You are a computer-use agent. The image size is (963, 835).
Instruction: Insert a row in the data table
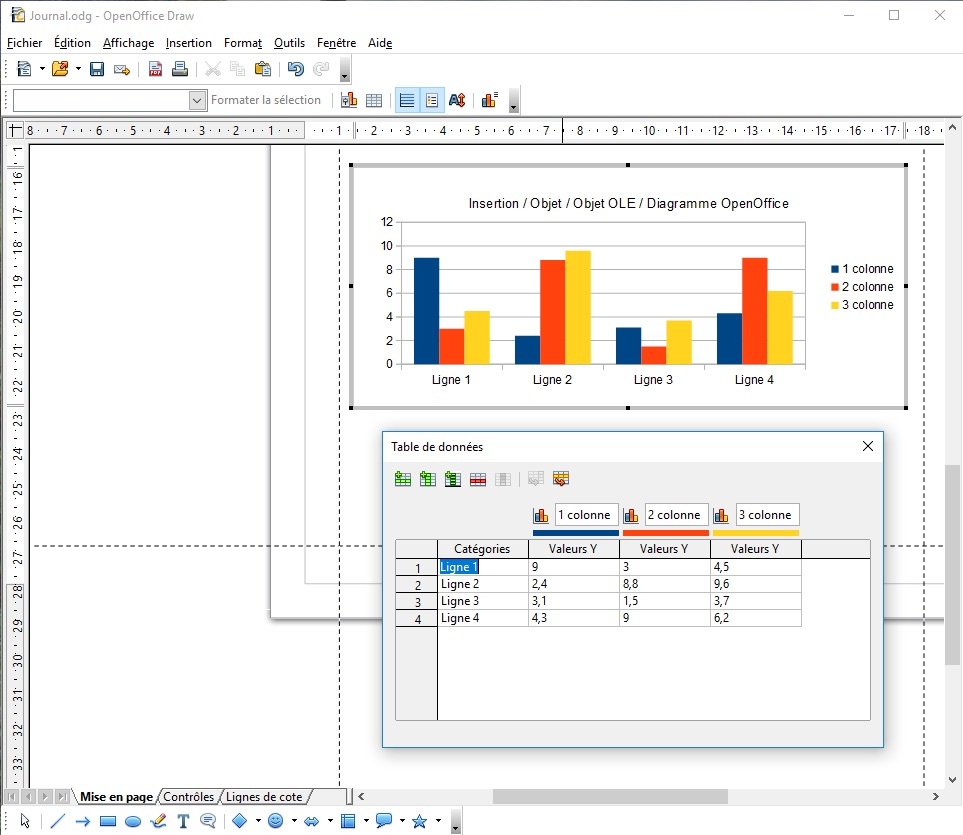[403, 479]
